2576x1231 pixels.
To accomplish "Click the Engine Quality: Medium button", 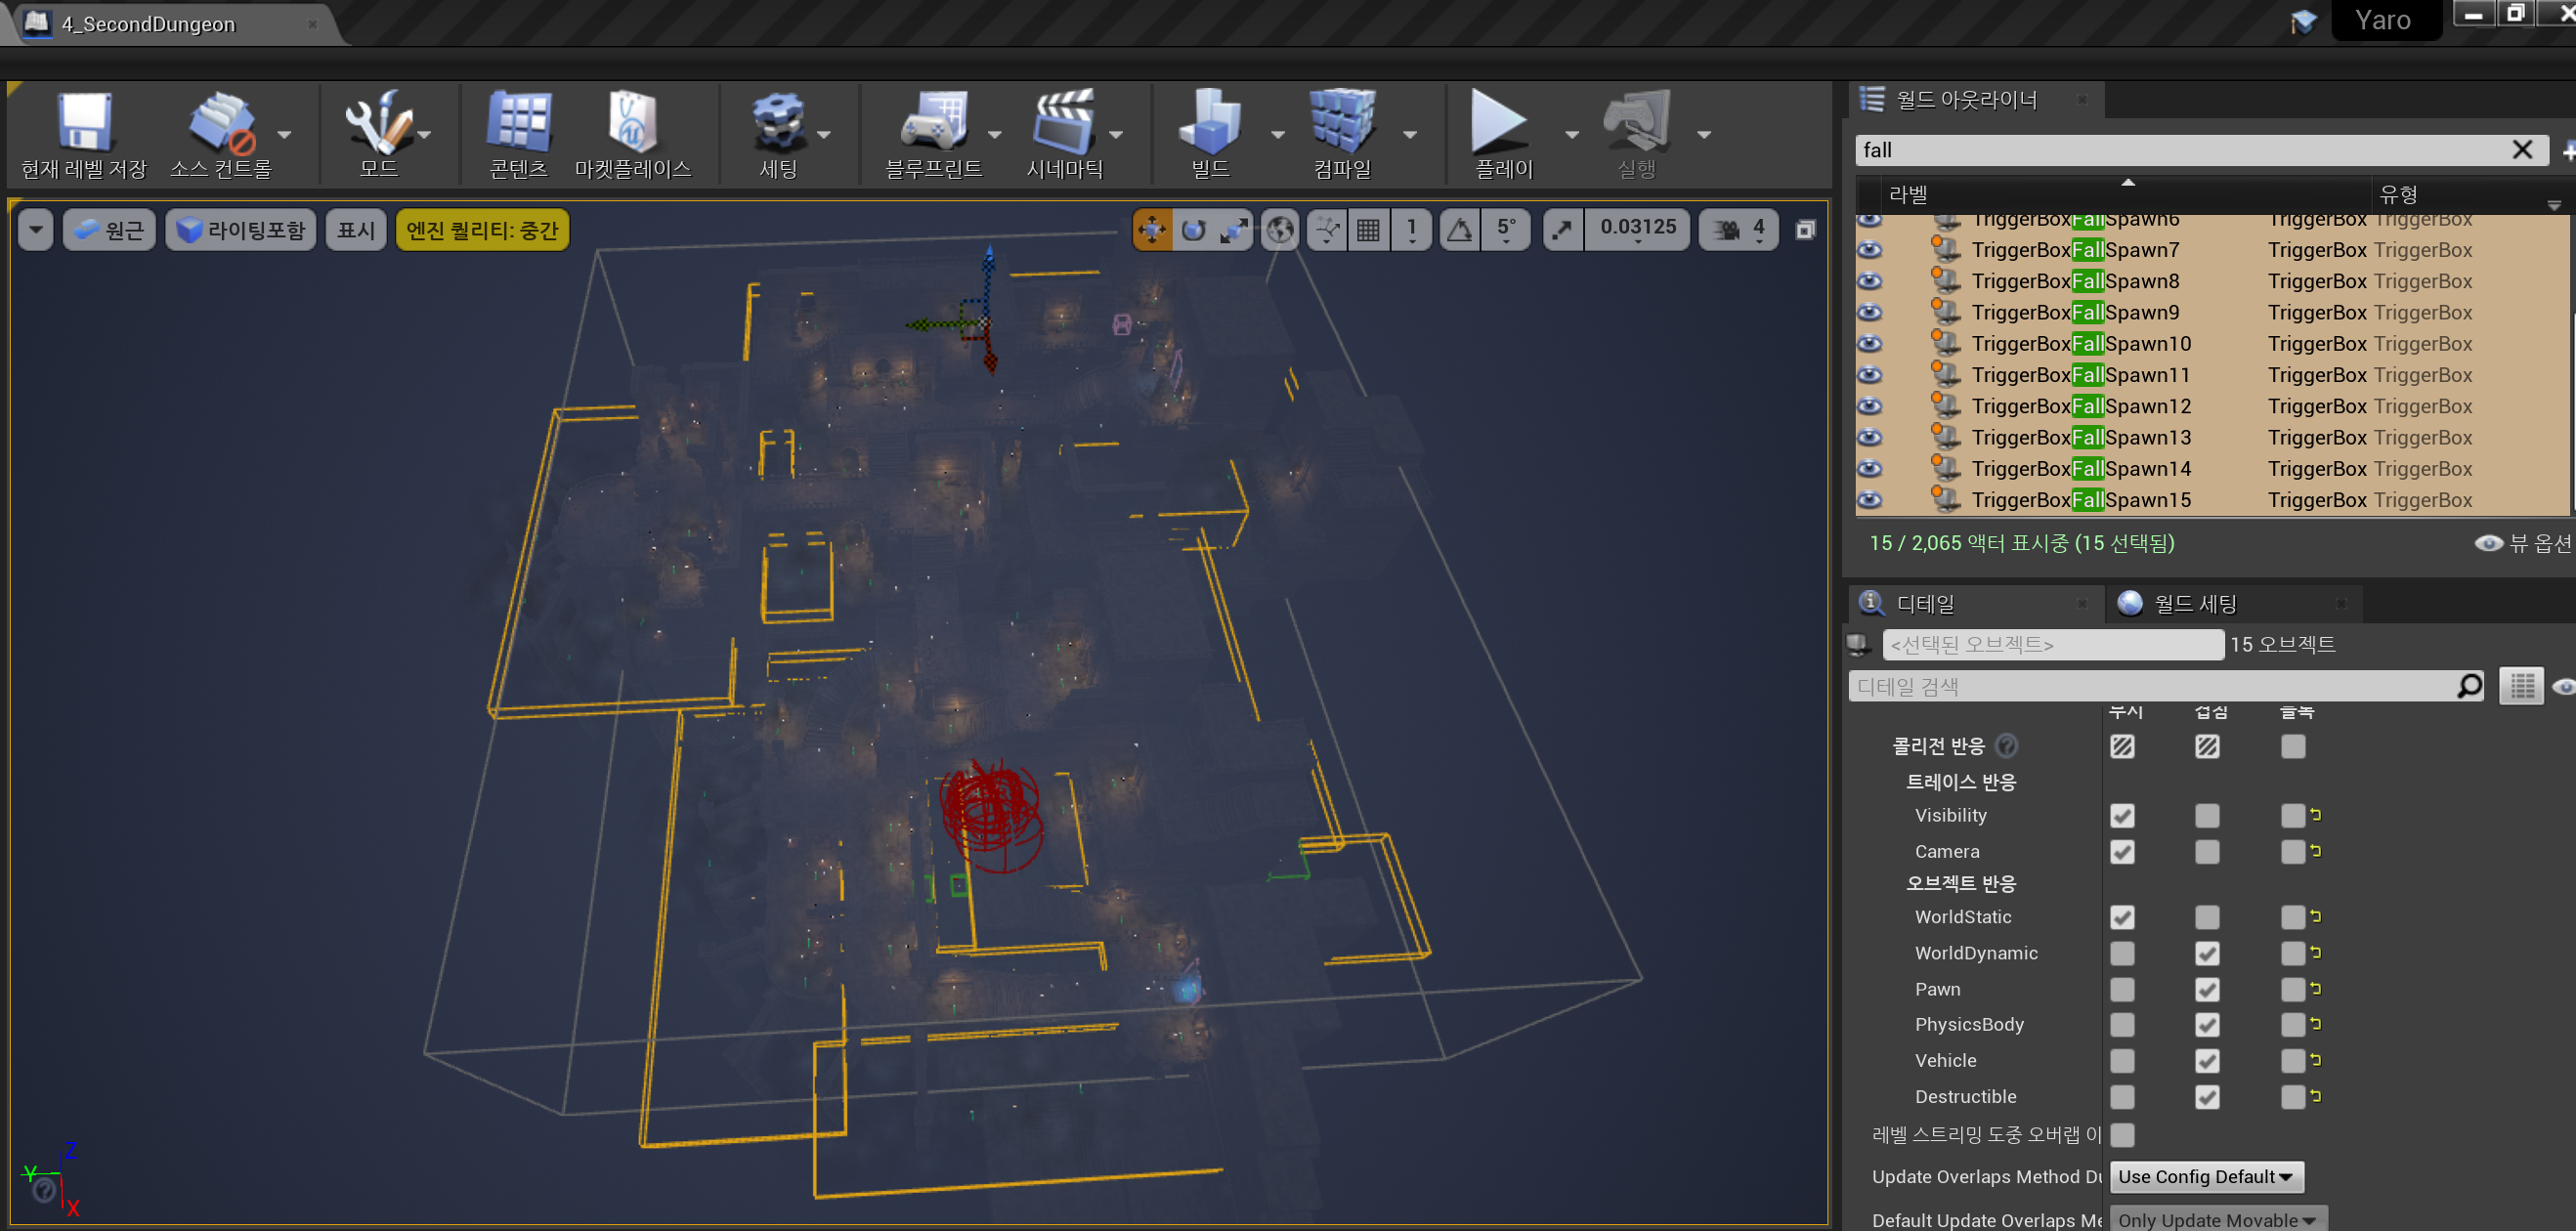I will 482,231.
